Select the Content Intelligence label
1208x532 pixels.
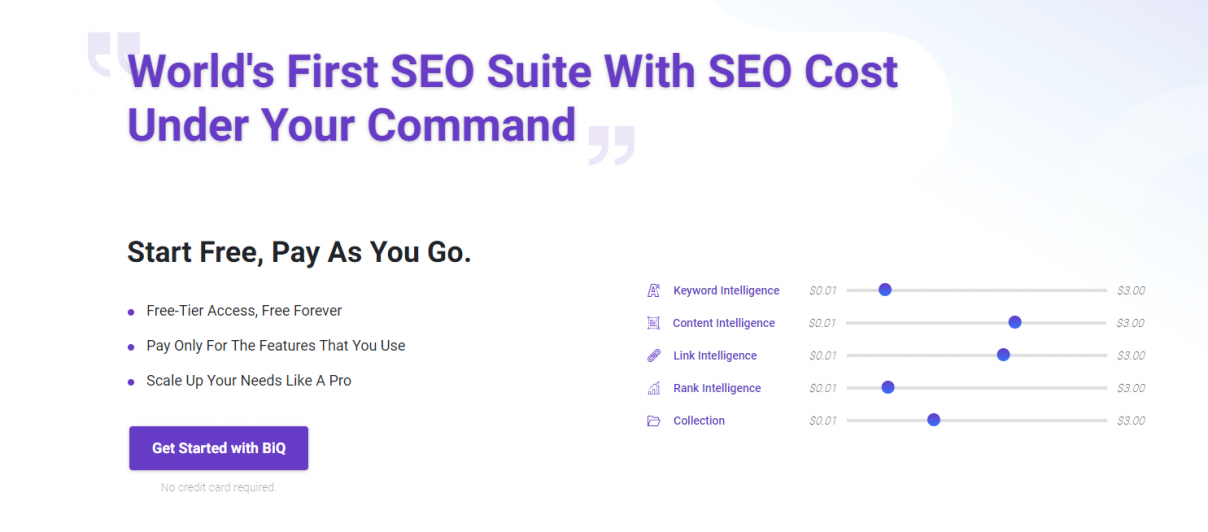pyautogui.click(x=724, y=323)
